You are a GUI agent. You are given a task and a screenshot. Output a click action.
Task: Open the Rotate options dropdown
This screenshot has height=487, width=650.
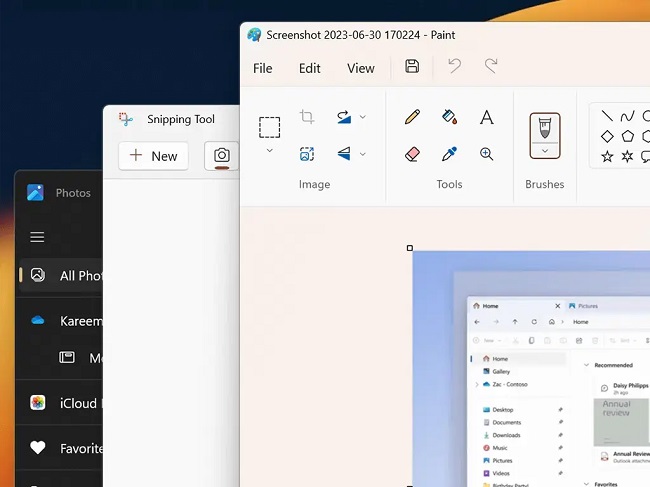pos(362,117)
